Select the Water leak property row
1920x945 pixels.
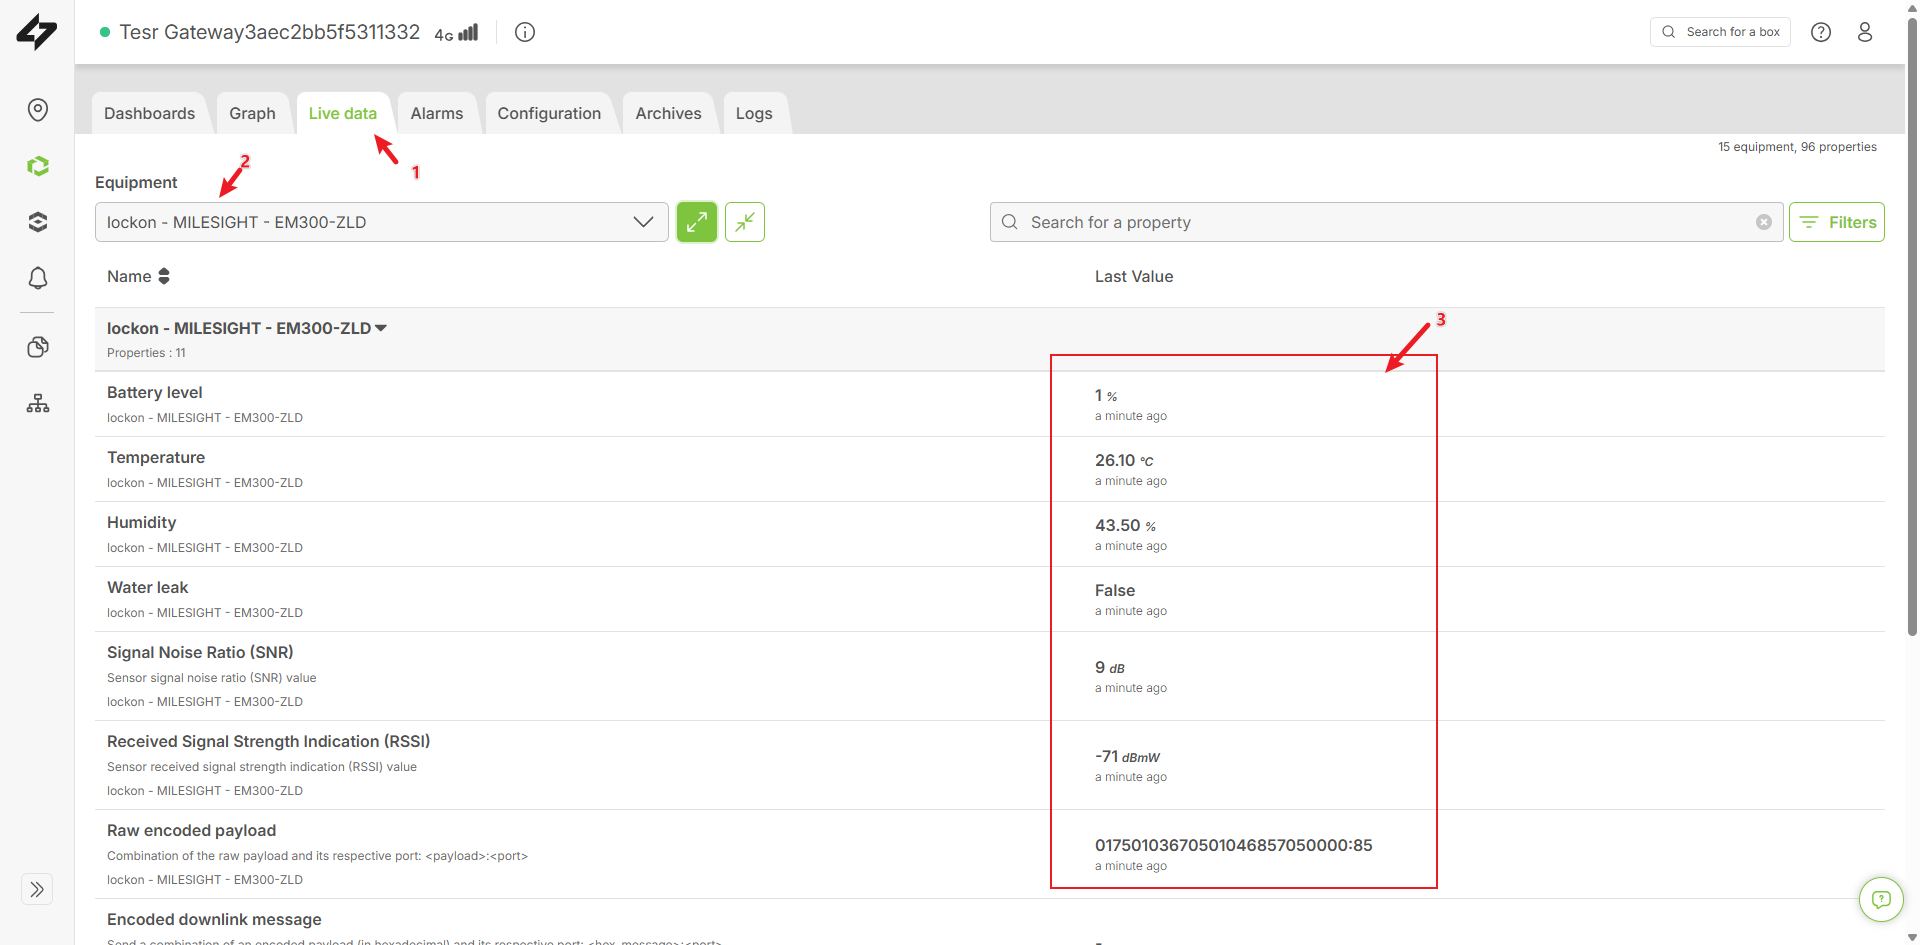tap(990, 599)
